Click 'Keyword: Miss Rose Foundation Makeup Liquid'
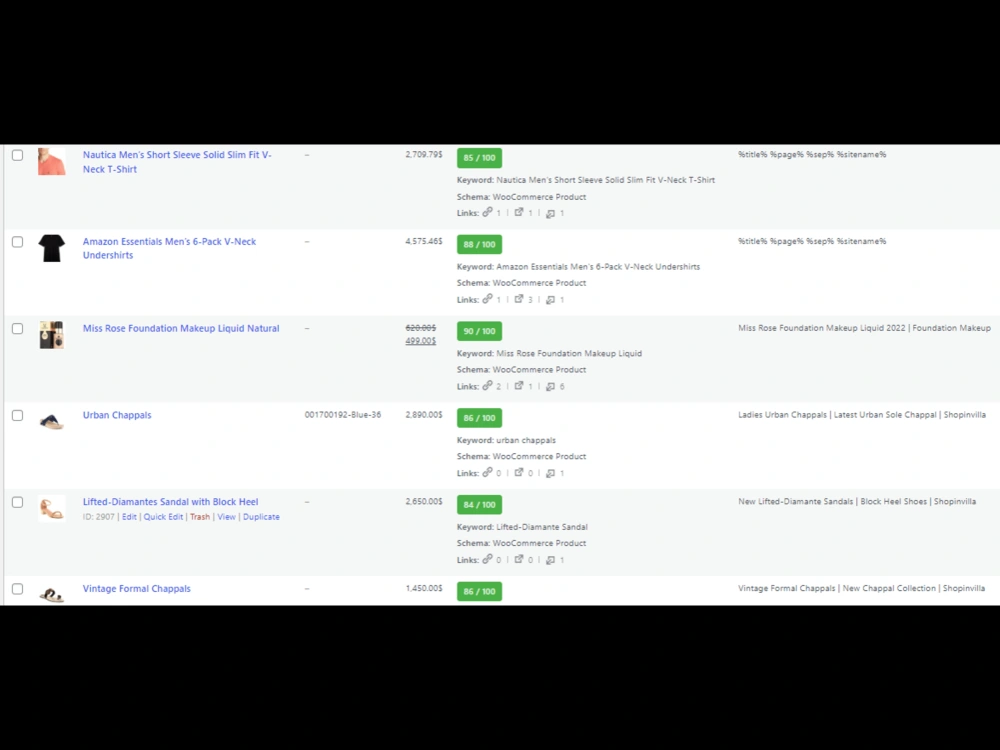Image resolution: width=1000 pixels, height=750 pixels. point(549,353)
